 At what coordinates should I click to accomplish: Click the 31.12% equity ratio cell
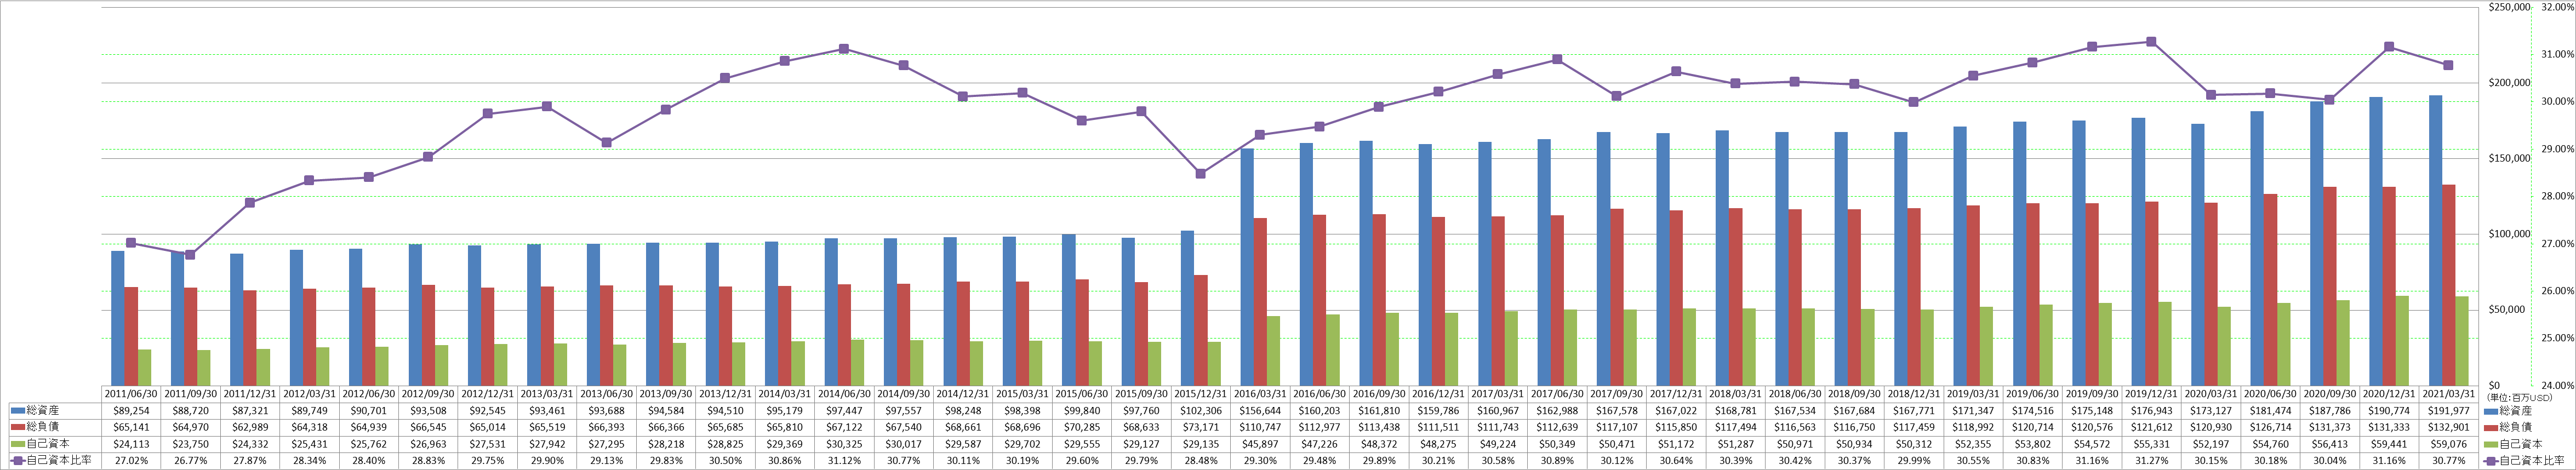(x=844, y=461)
